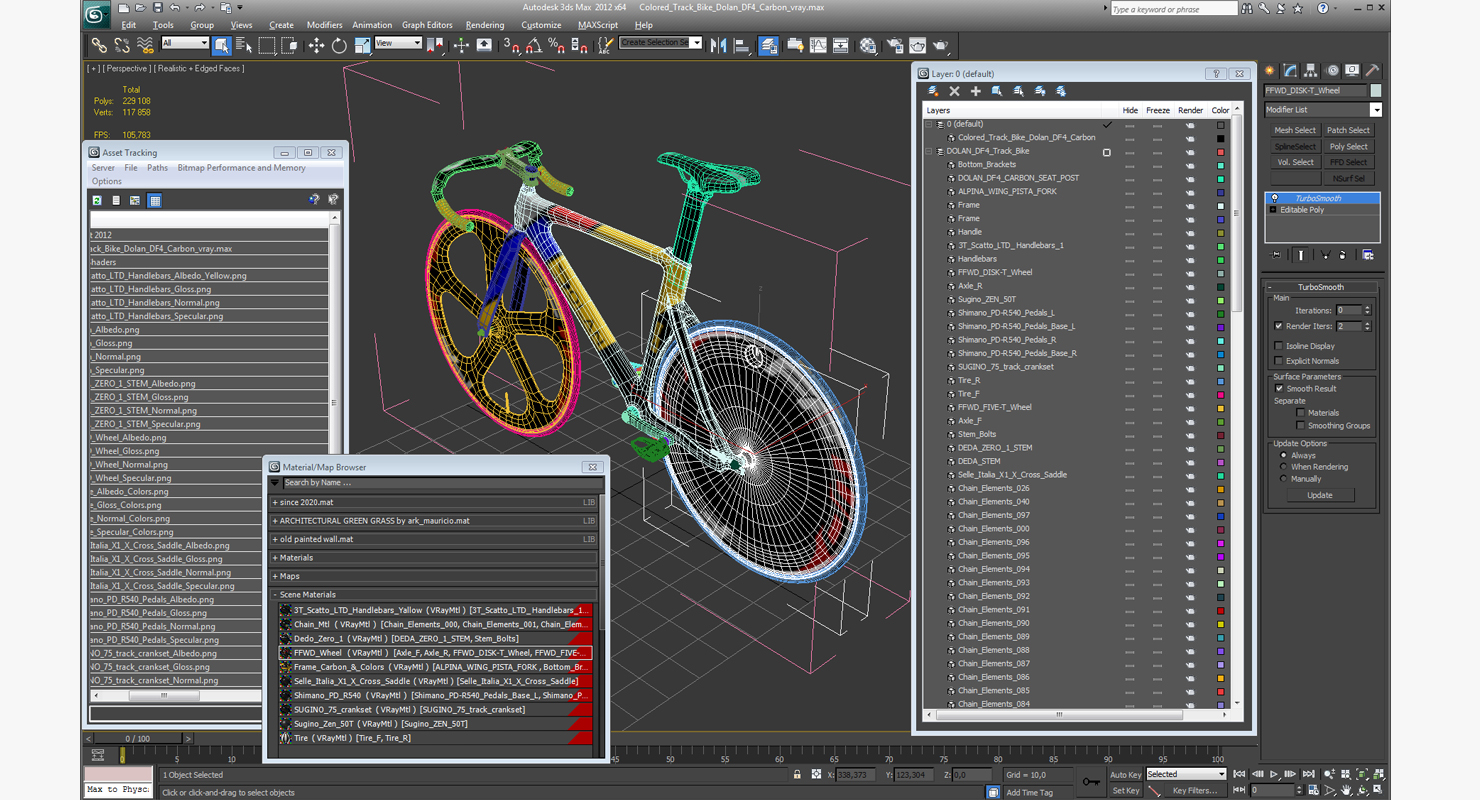Open Key Filters dialog
1480x800 pixels.
[x=1195, y=790]
